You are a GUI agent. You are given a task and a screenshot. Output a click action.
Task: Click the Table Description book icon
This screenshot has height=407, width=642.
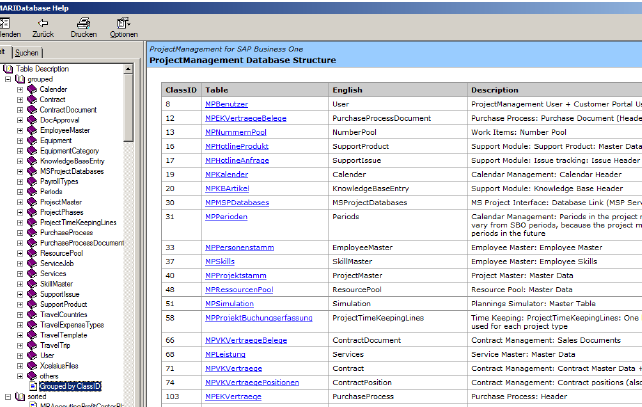click(x=10, y=68)
